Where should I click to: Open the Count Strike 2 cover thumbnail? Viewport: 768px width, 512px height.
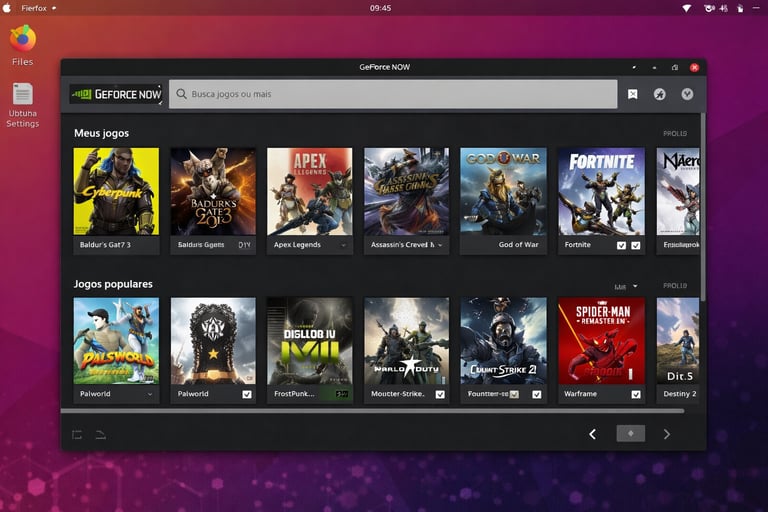[503, 341]
